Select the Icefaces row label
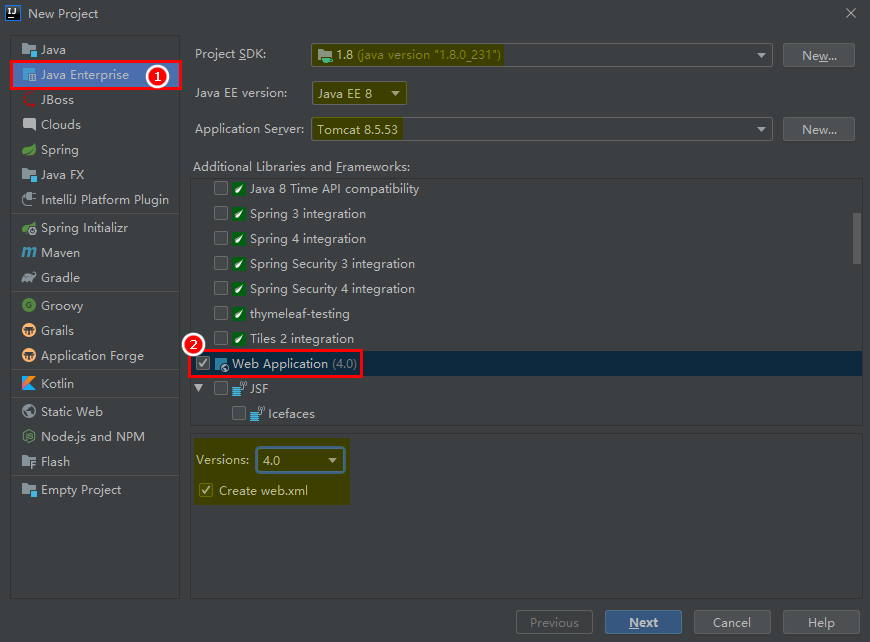 click(x=291, y=413)
